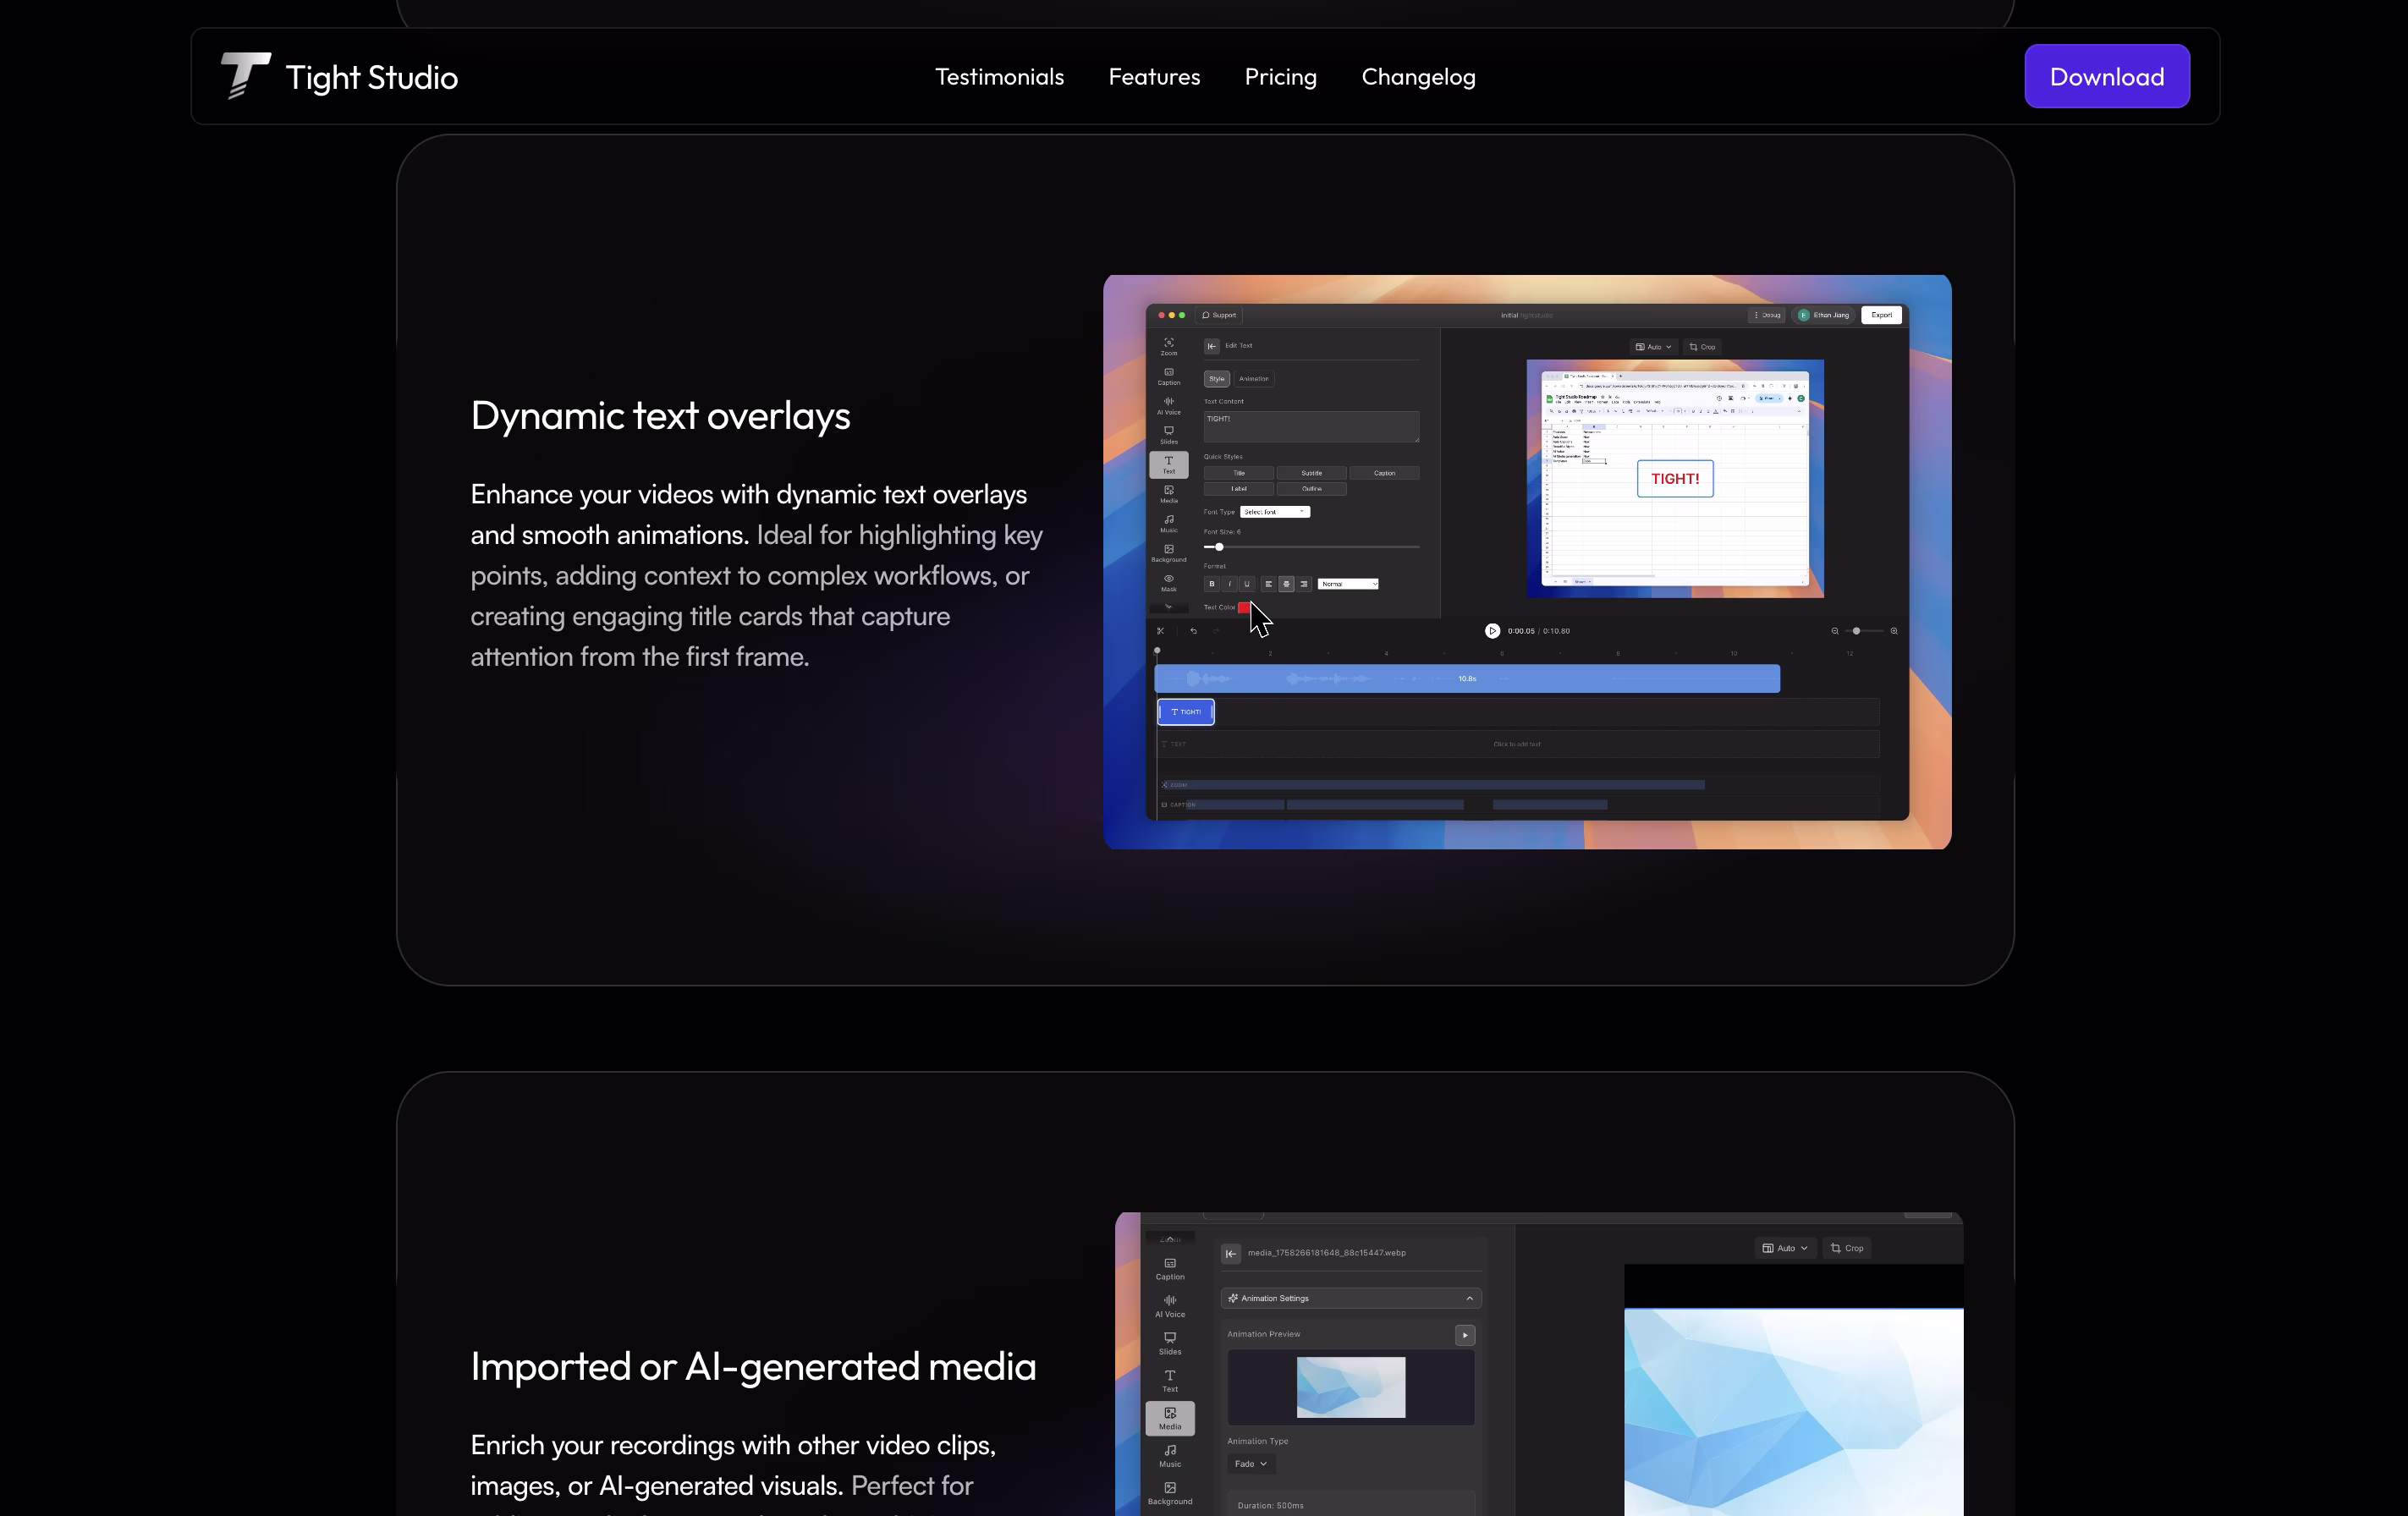Open the Pricing nav item
Screen dimensions: 2408x1516
(1280, 77)
